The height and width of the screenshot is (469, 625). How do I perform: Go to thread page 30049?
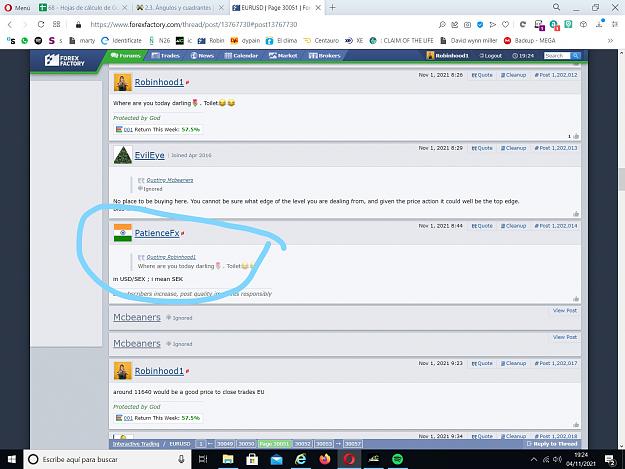coord(225,444)
